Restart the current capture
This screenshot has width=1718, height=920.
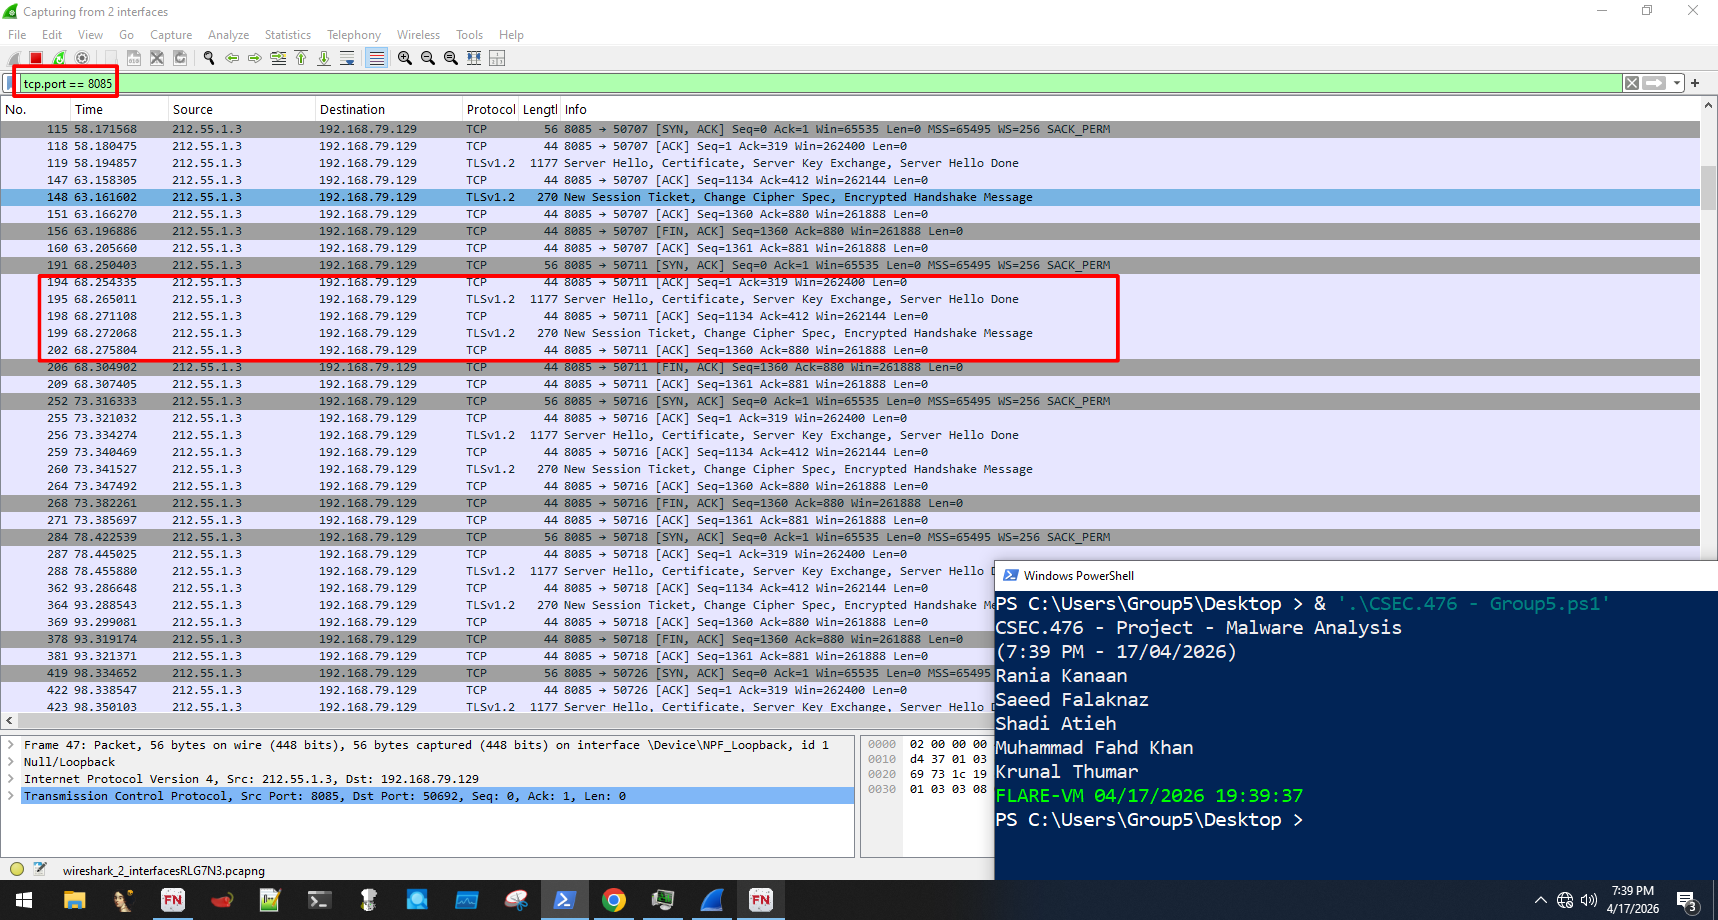tap(59, 58)
